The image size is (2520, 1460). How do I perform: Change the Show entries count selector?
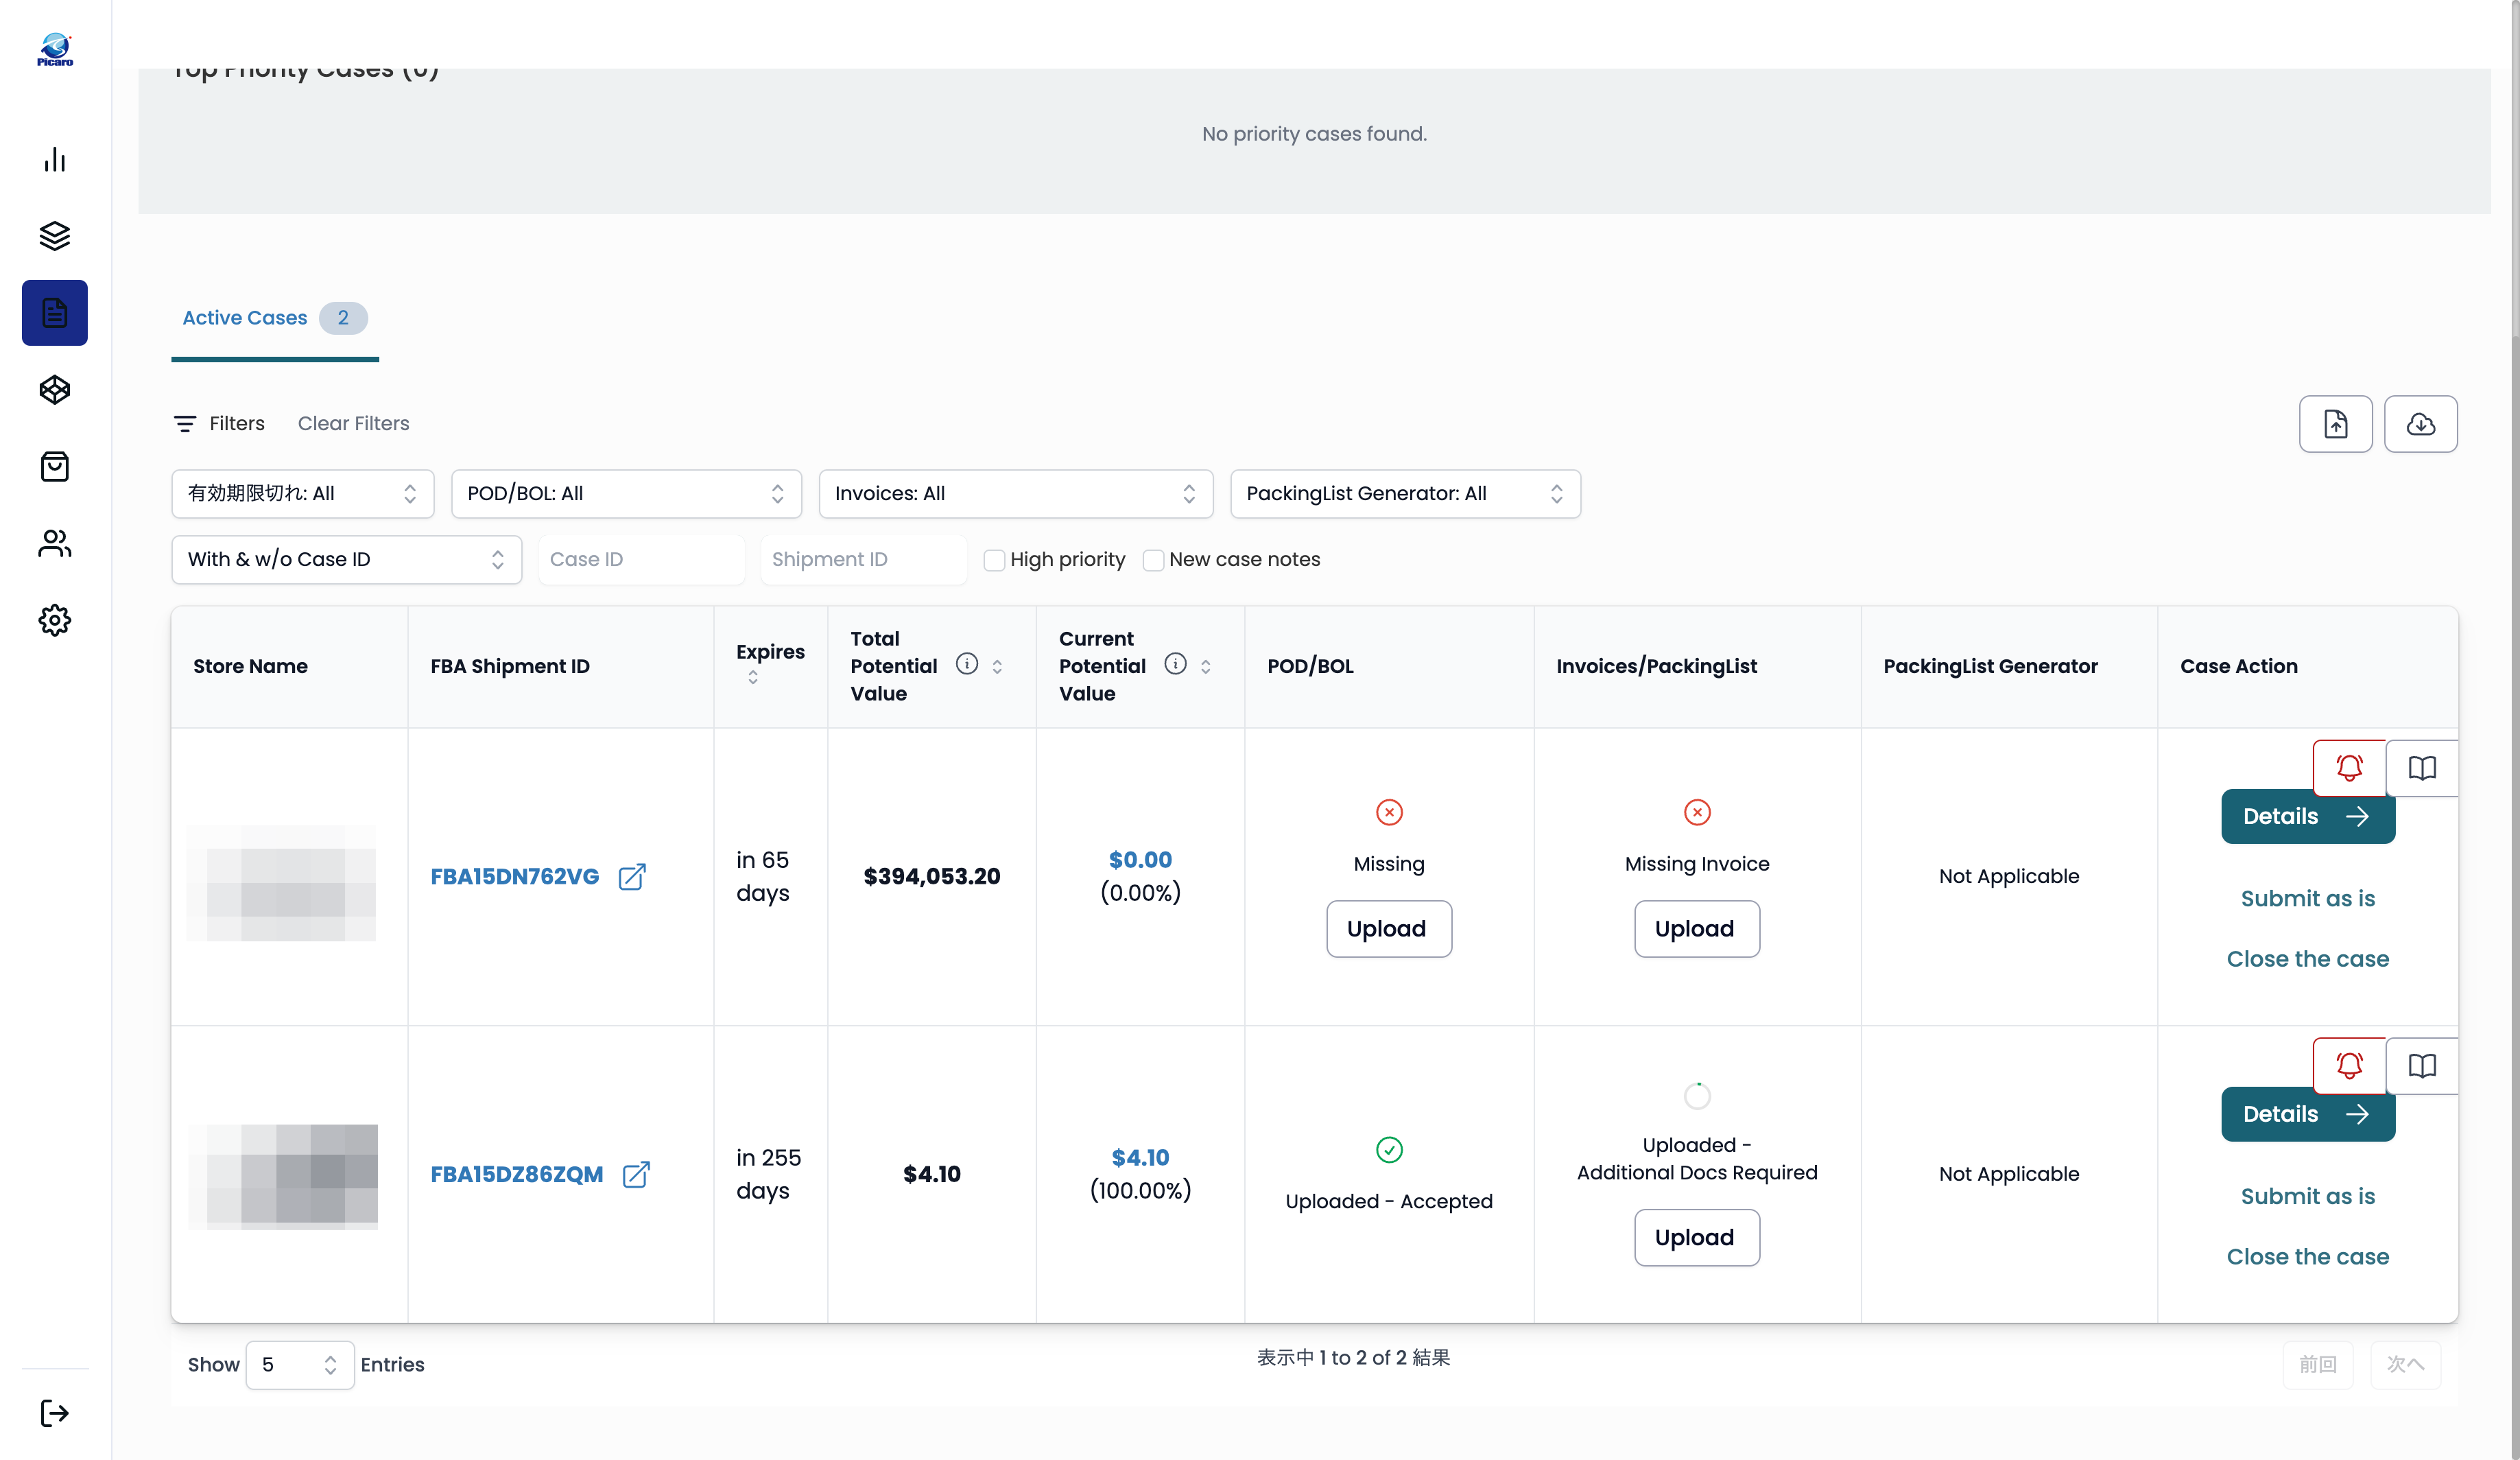(x=300, y=1365)
